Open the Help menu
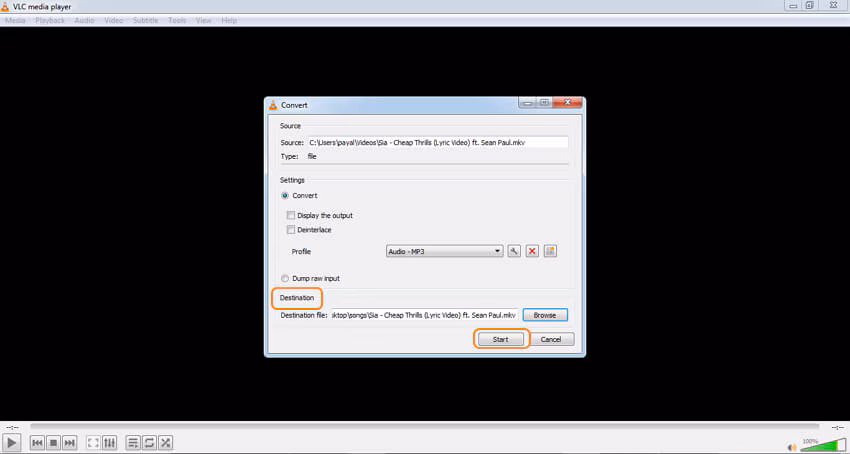This screenshot has height=454, width=850. click(229, 21)
